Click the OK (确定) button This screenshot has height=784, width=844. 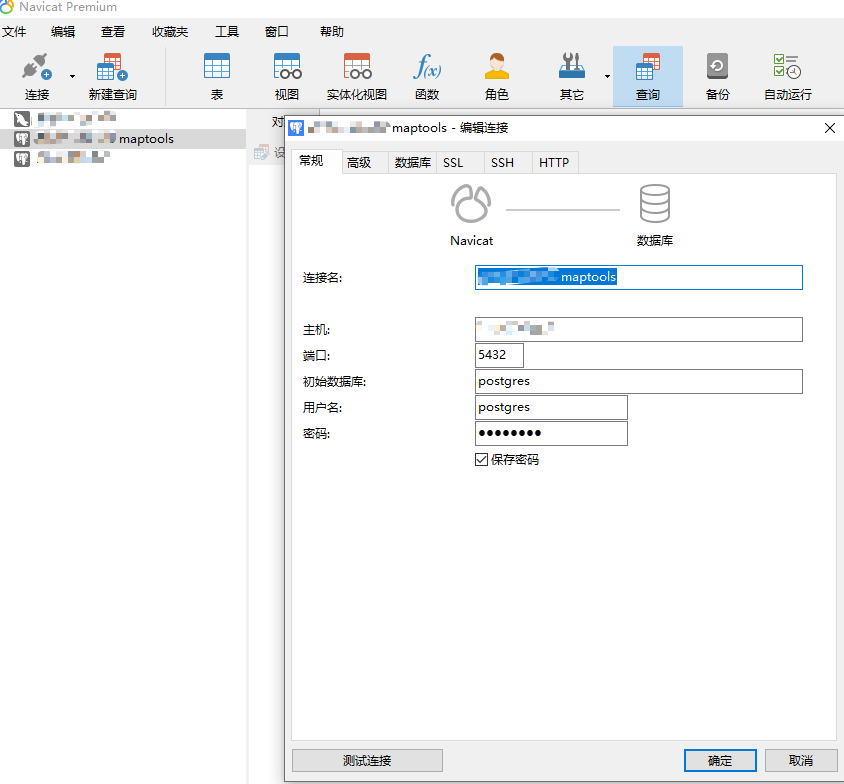point(720,760)
